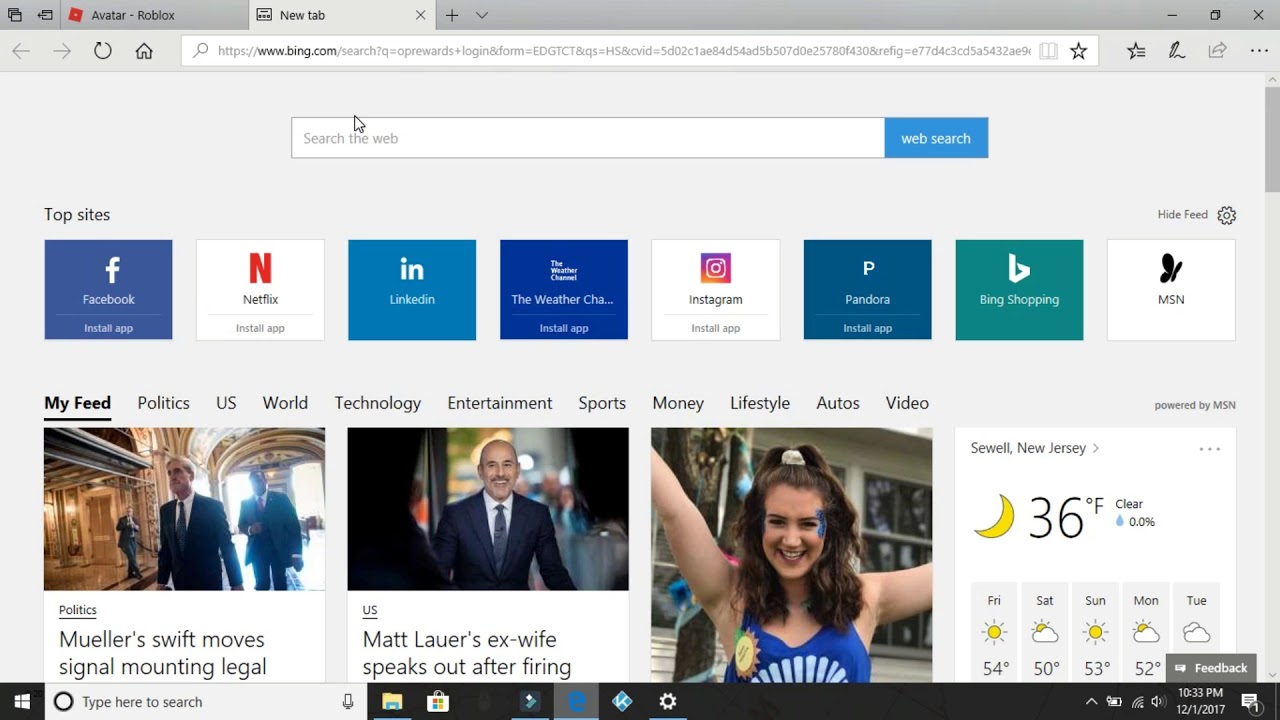
Task: Close the New tab tab
Action: coord(420,15)
